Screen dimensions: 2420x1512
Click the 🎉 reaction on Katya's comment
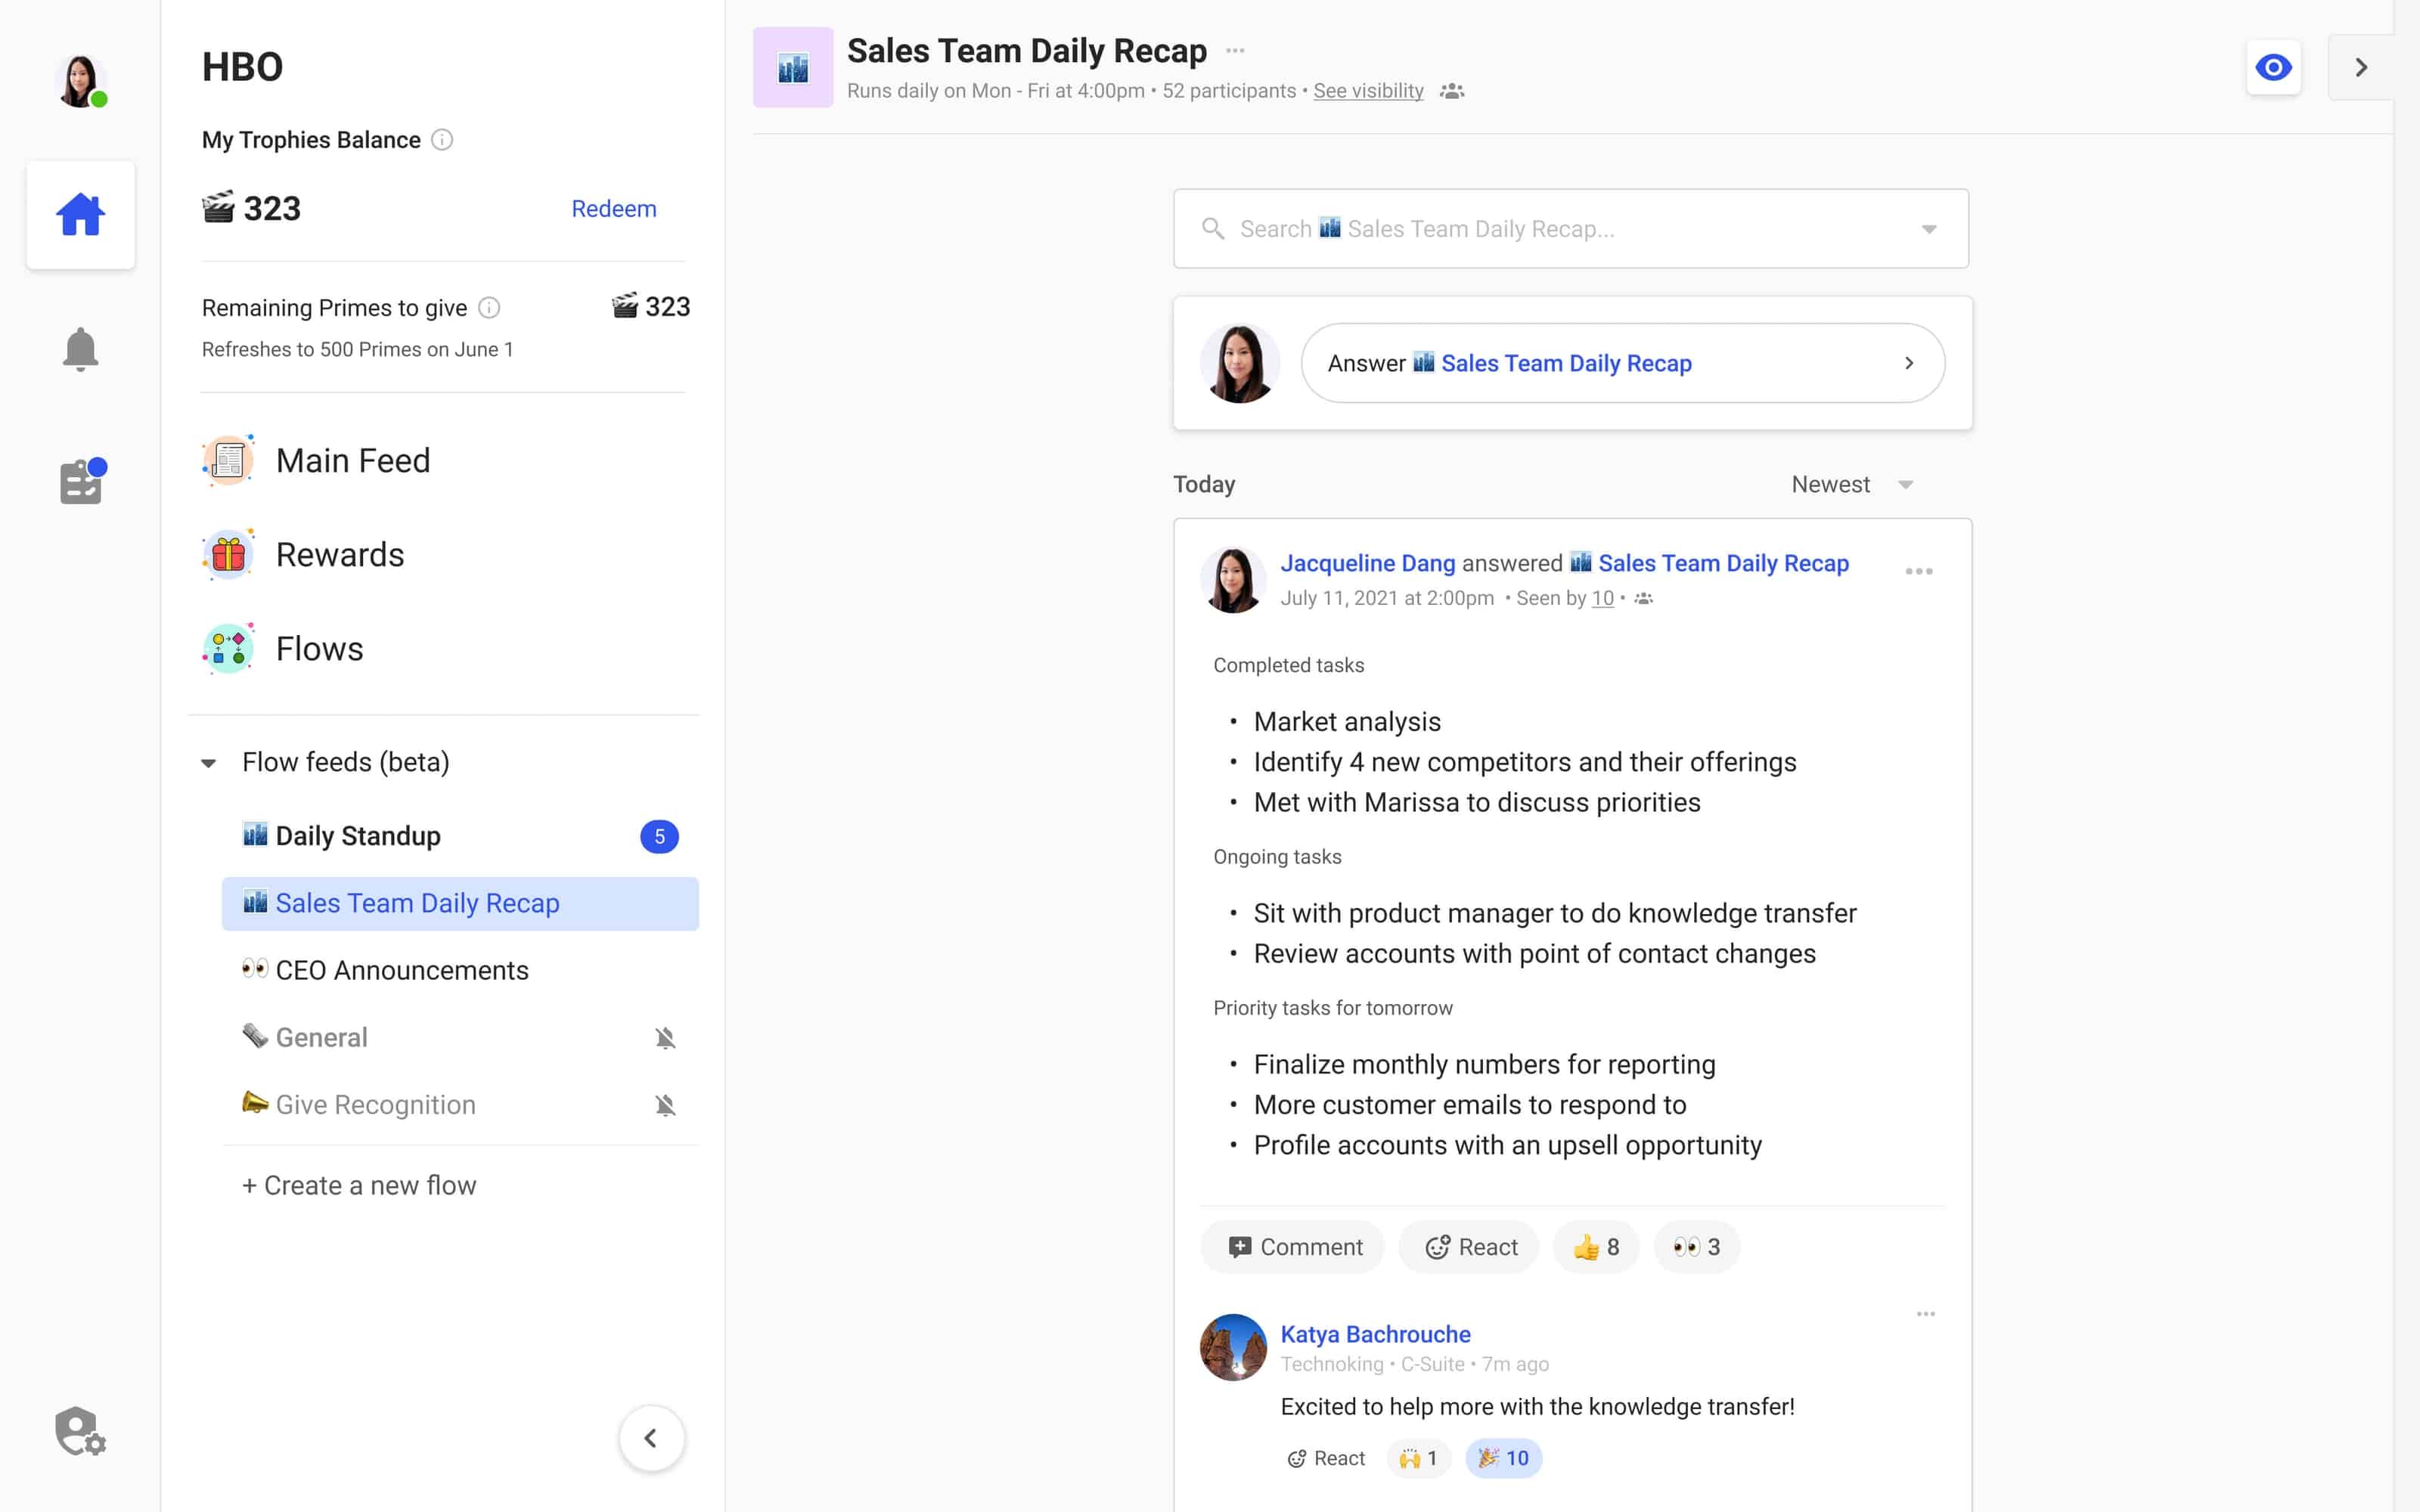[1503, 1457]
